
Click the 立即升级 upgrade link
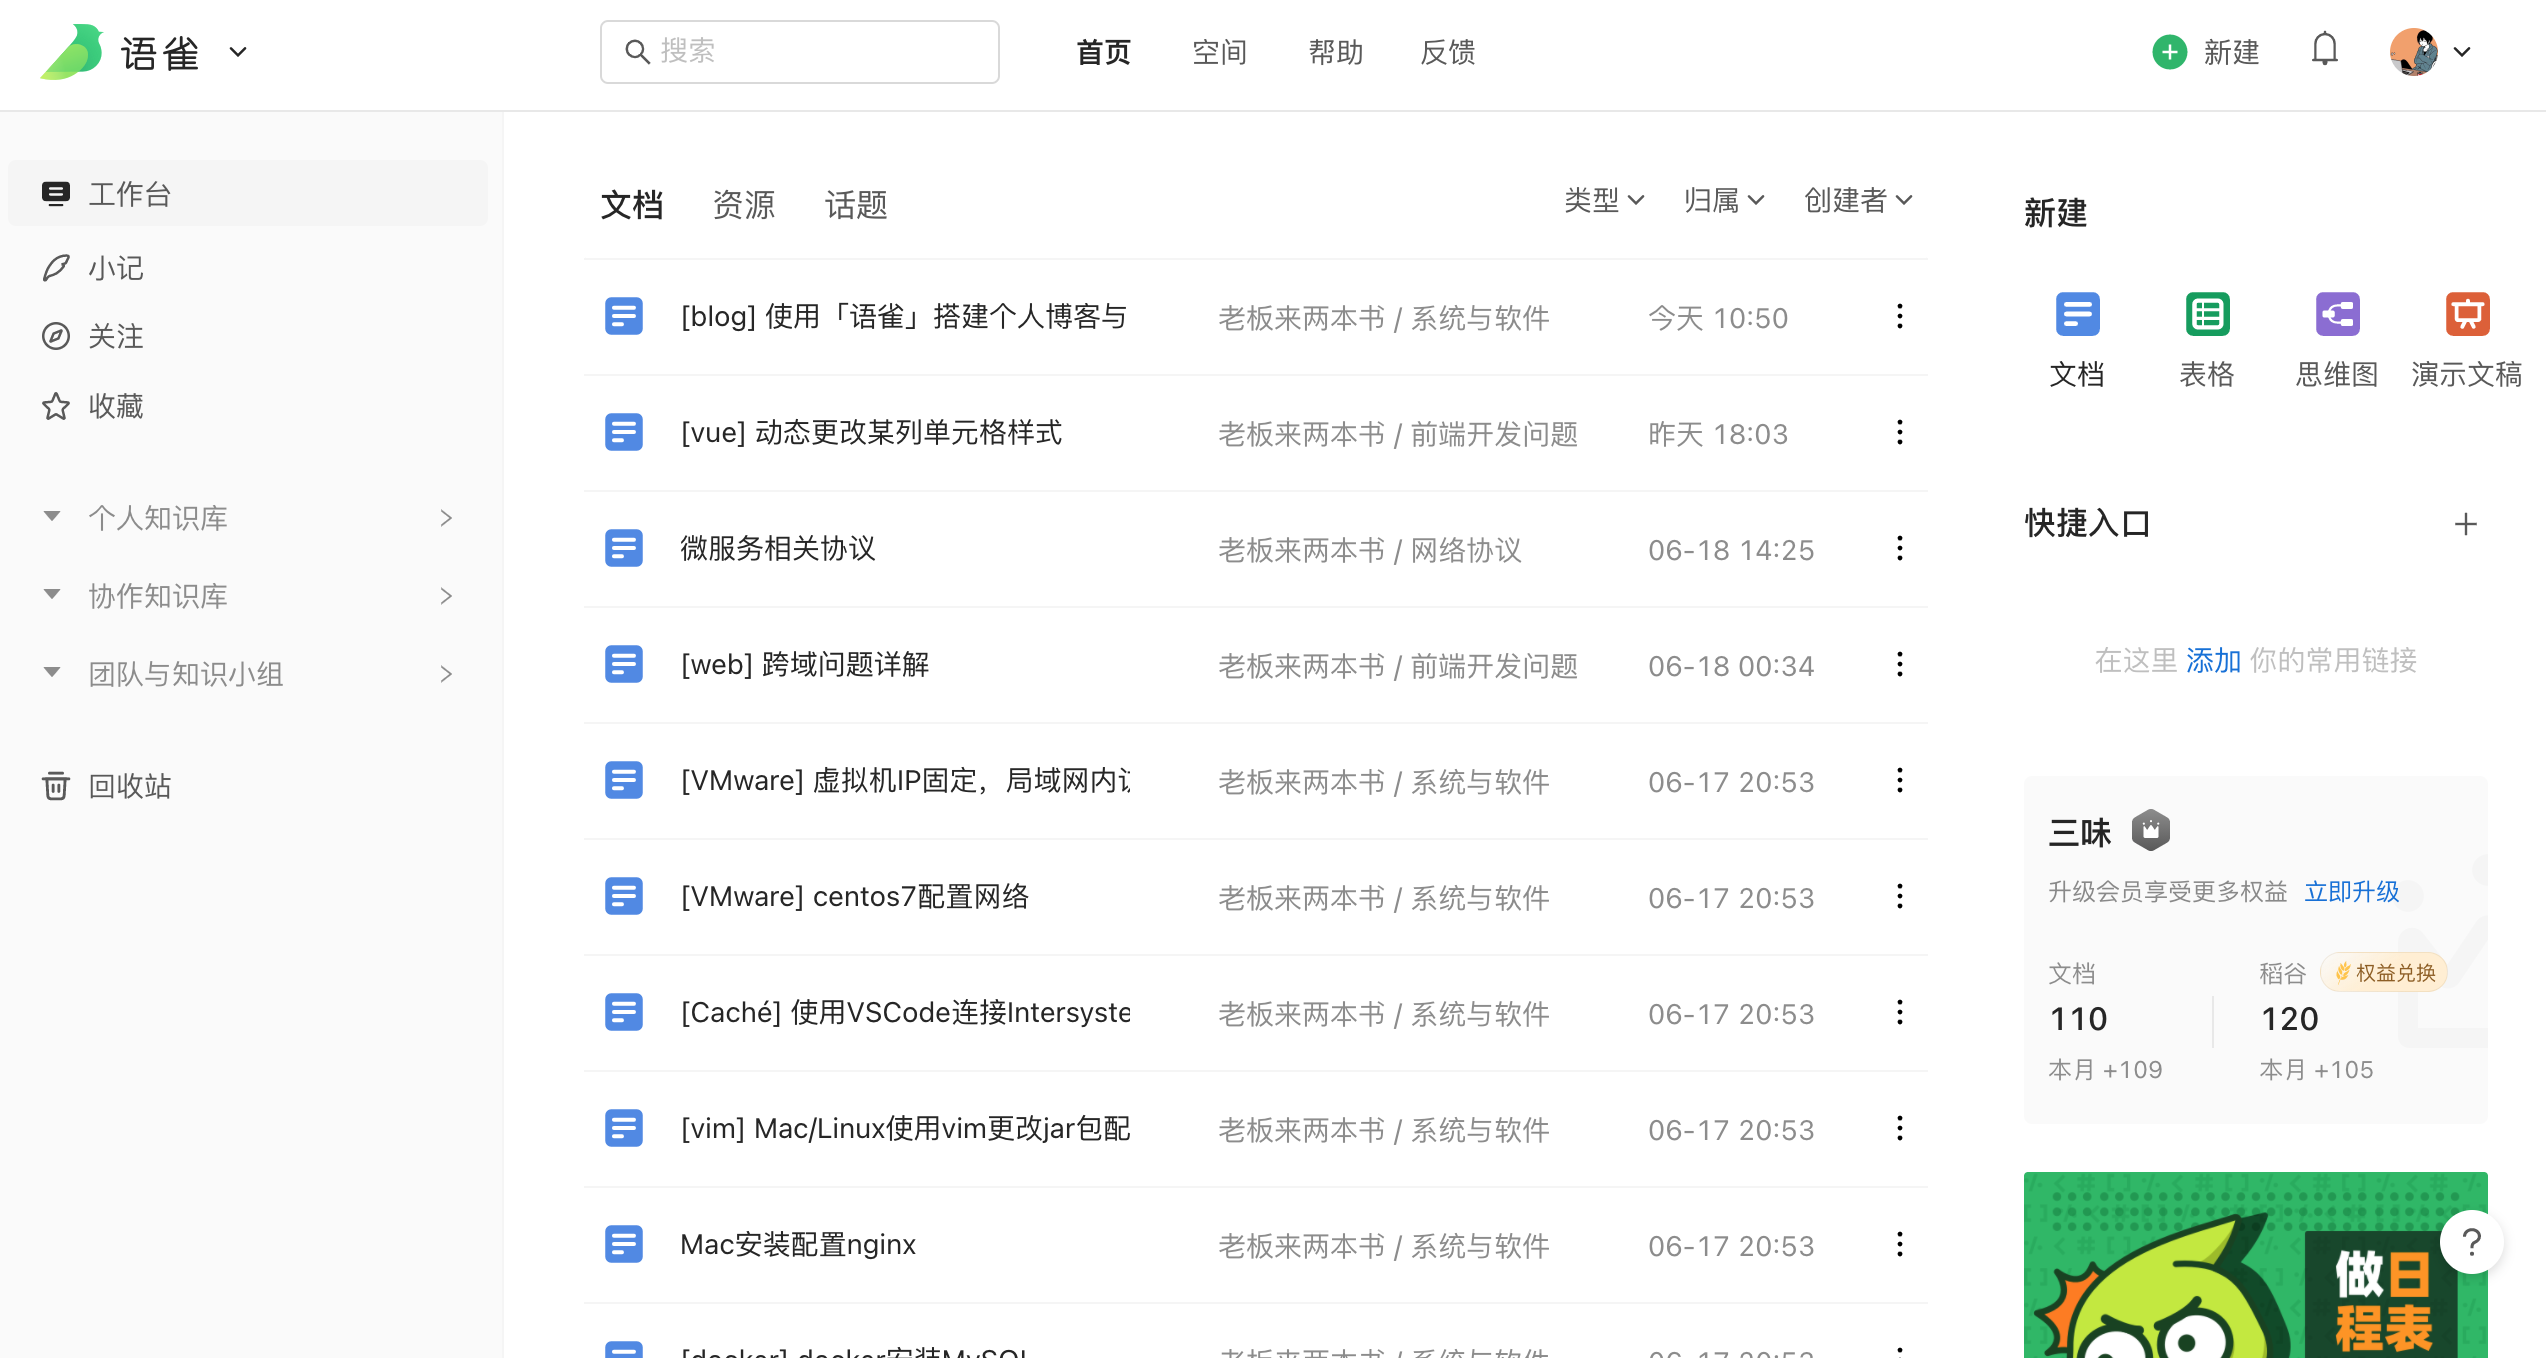2351,891
